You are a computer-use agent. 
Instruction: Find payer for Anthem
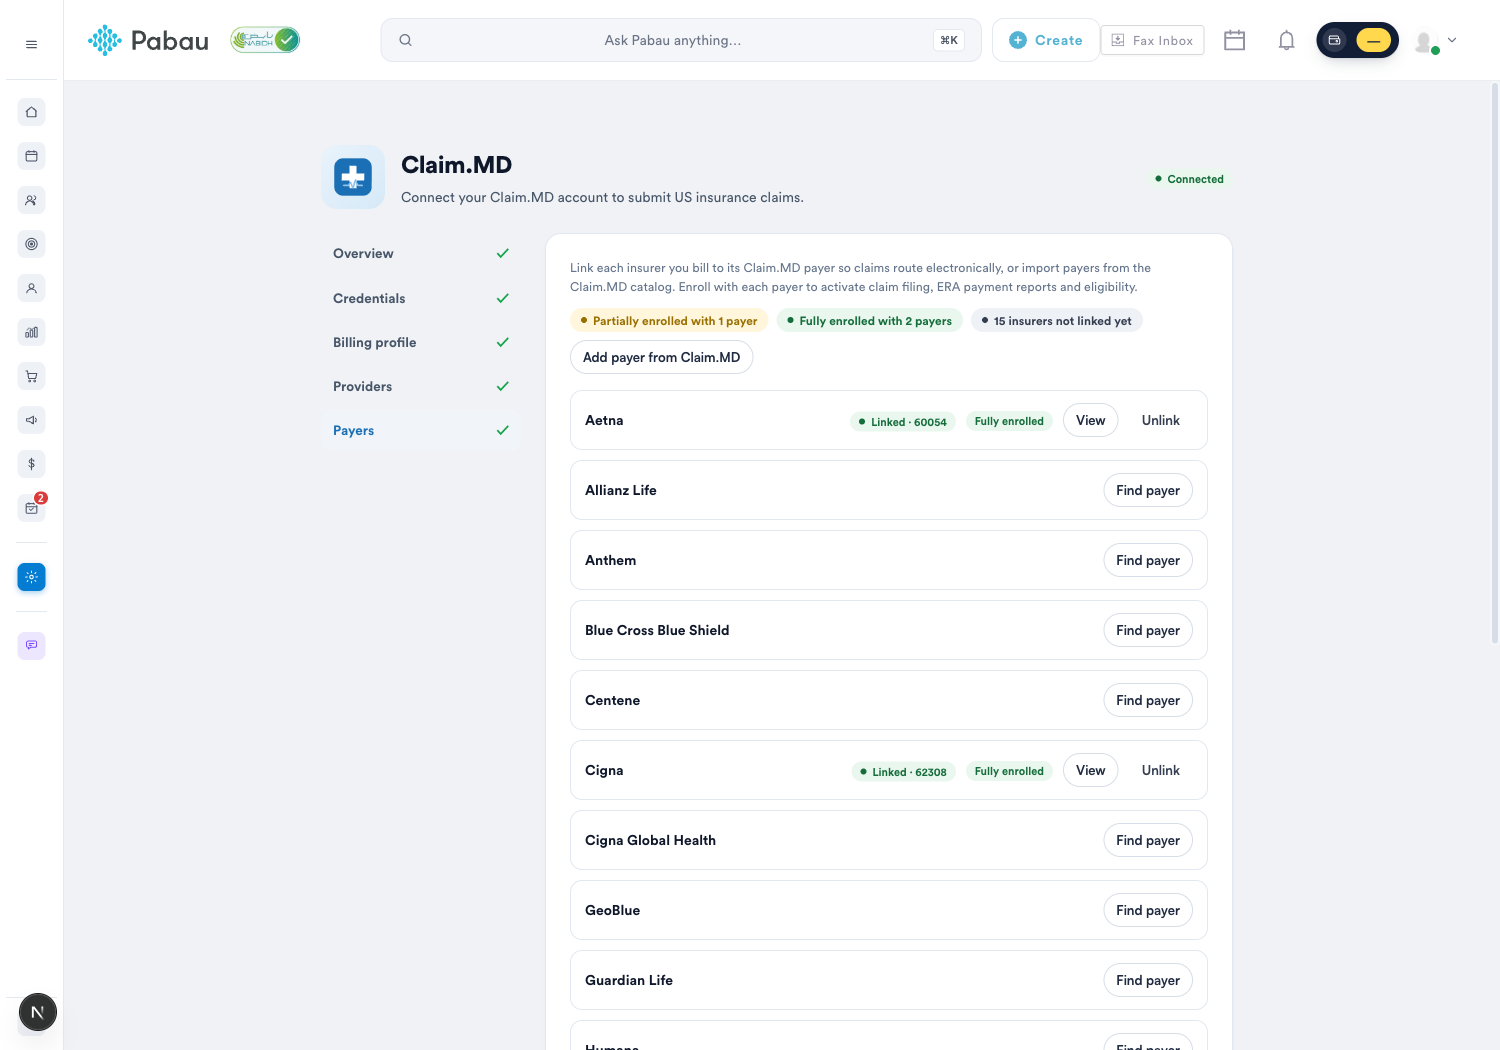1148,560
